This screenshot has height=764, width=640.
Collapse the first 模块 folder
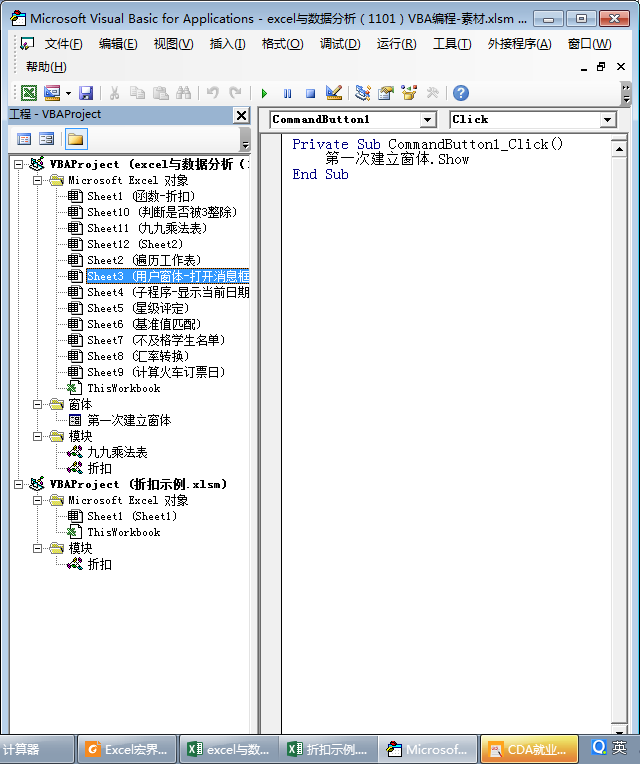38,436
